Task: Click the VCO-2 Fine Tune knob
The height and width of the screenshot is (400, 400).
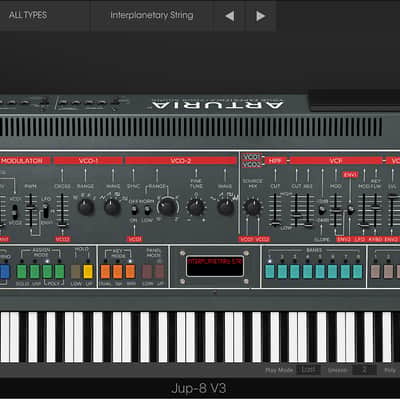Action: (196, 207)
